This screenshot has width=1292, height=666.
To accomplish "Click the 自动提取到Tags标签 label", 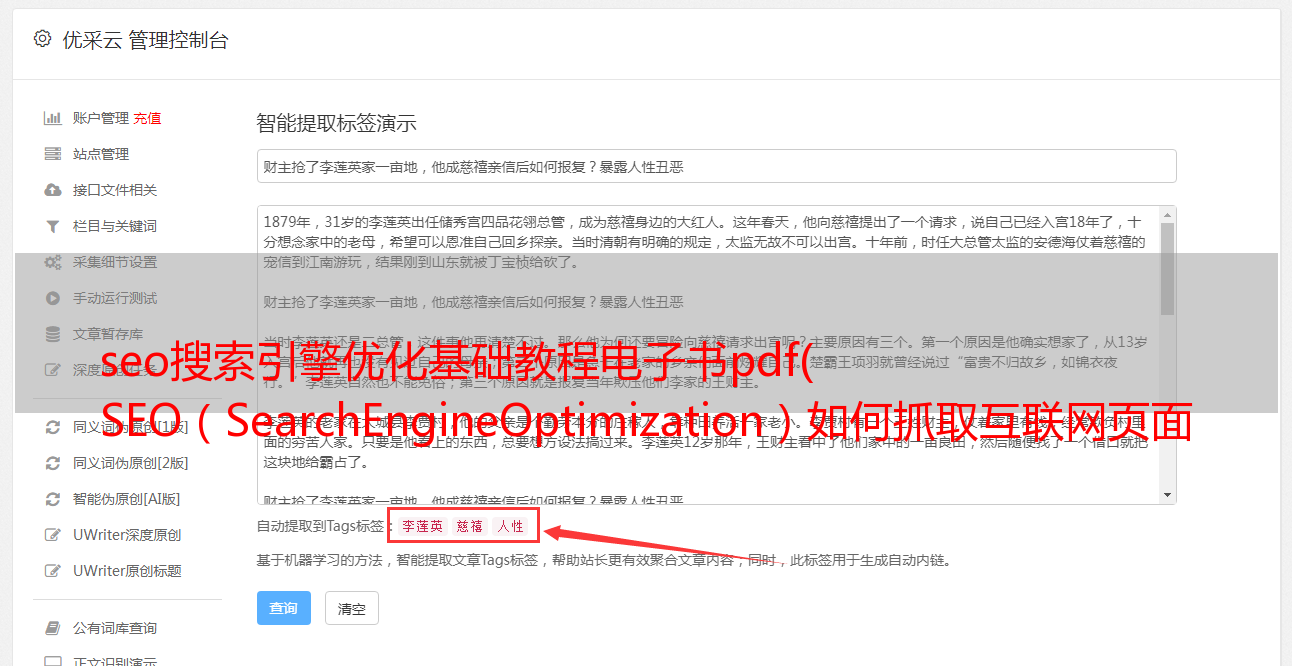I will [x=323, y=526].
